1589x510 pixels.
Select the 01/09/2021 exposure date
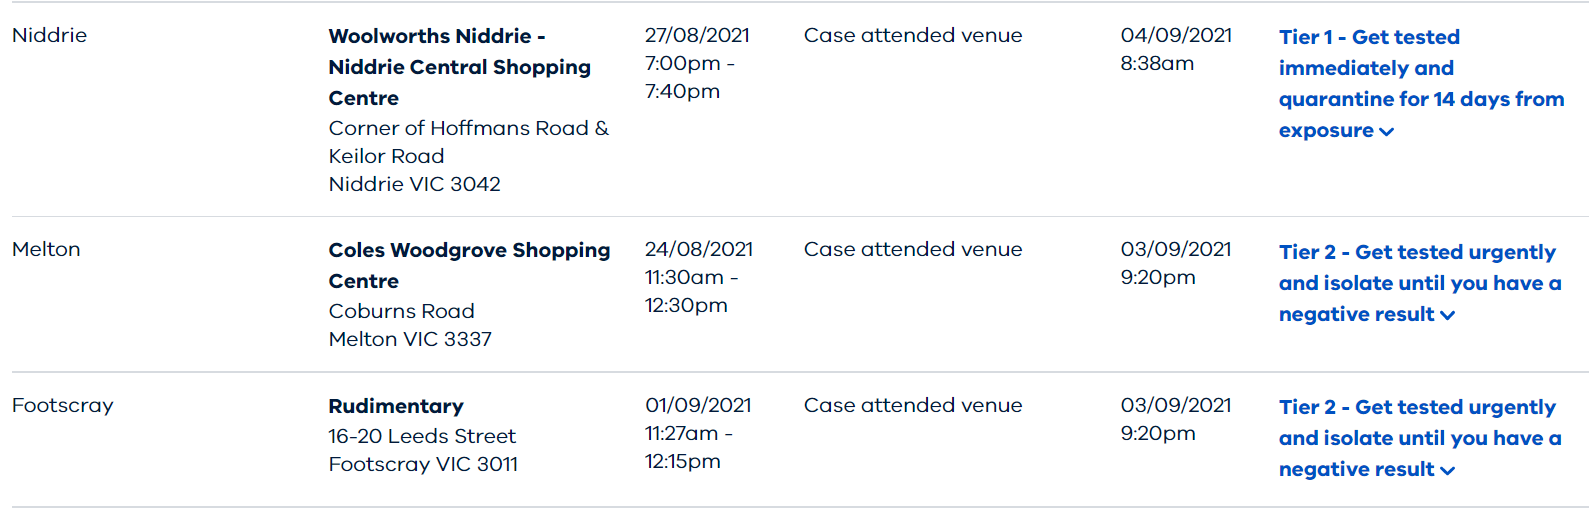698,405
